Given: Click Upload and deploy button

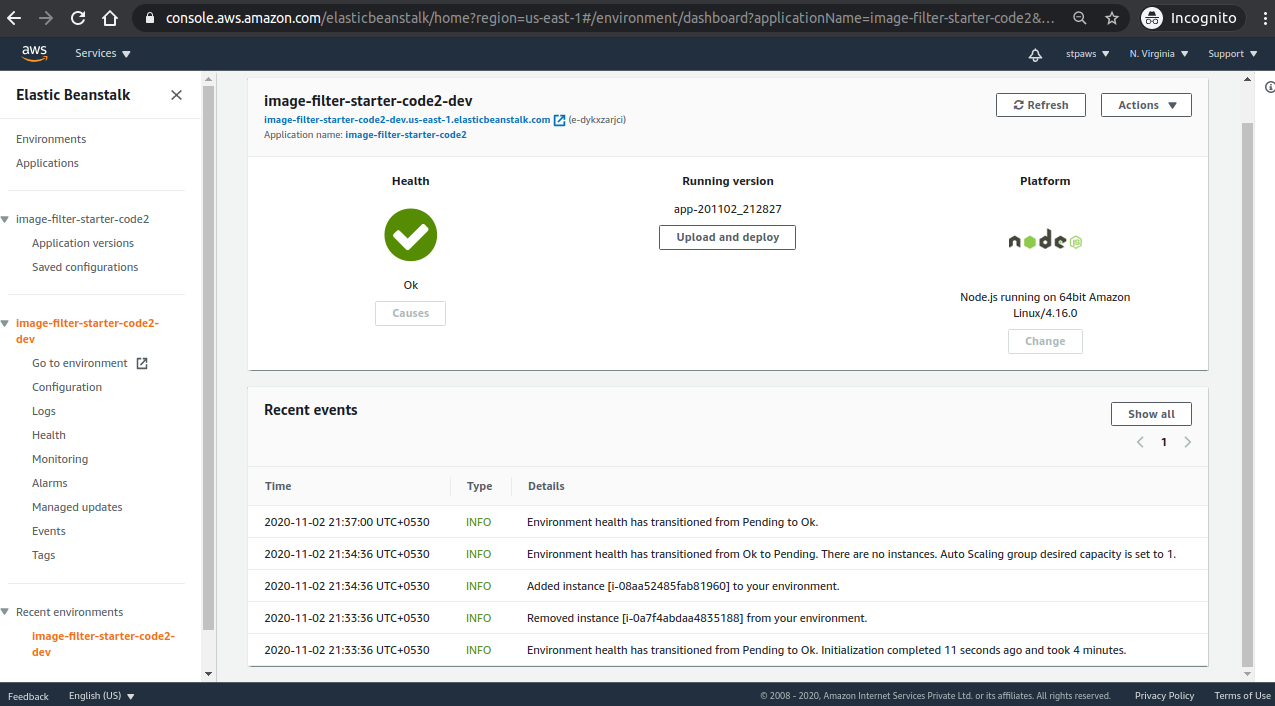Looking at the screenshot, I should point(727,237).
